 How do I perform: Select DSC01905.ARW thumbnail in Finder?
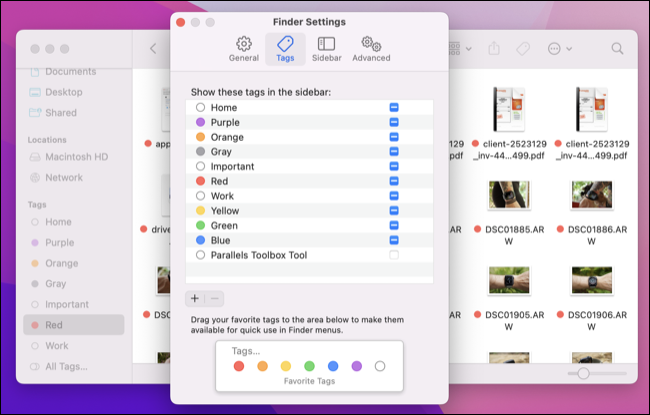point(509,280)
